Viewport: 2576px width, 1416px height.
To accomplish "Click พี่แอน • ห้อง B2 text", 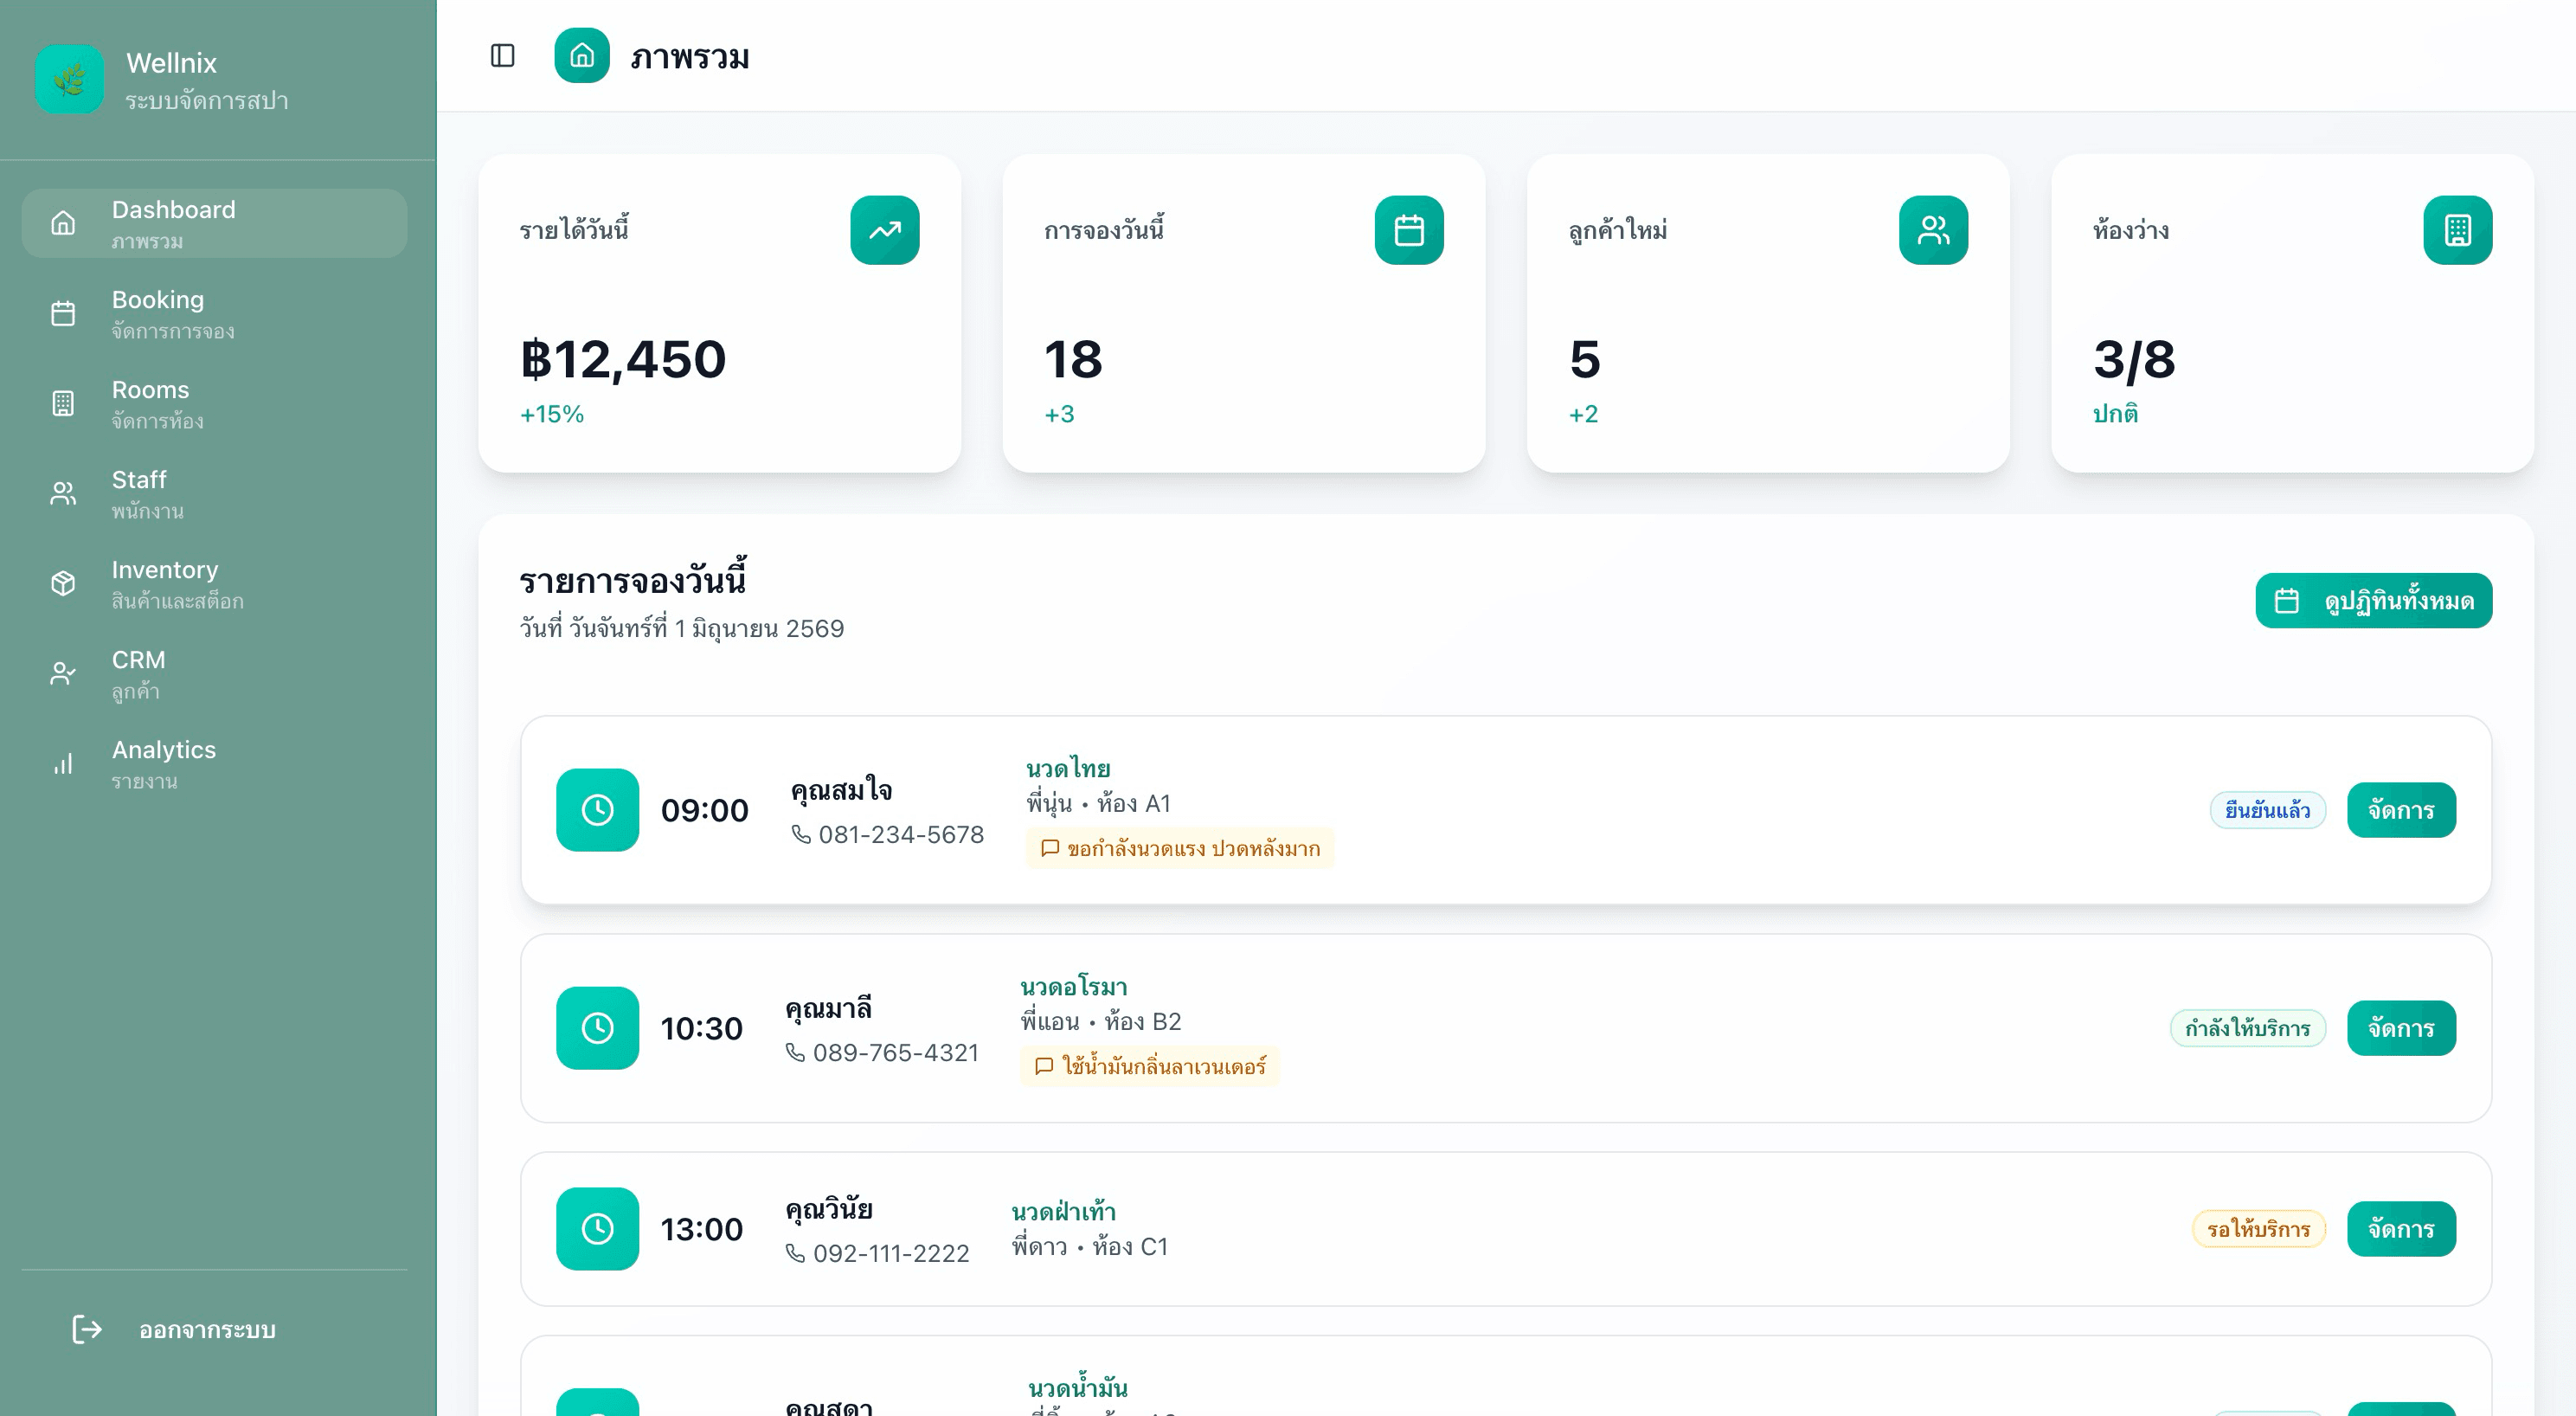I will [x=1100, y=1022].
